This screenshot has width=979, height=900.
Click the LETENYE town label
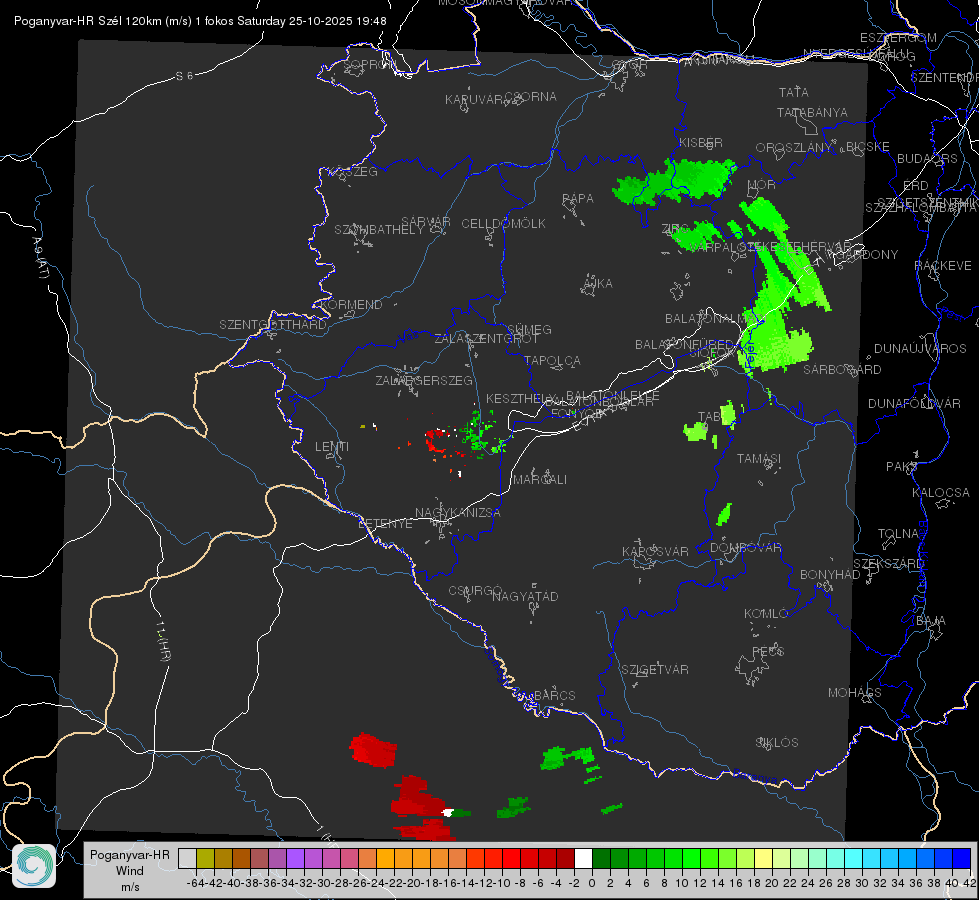385,524
